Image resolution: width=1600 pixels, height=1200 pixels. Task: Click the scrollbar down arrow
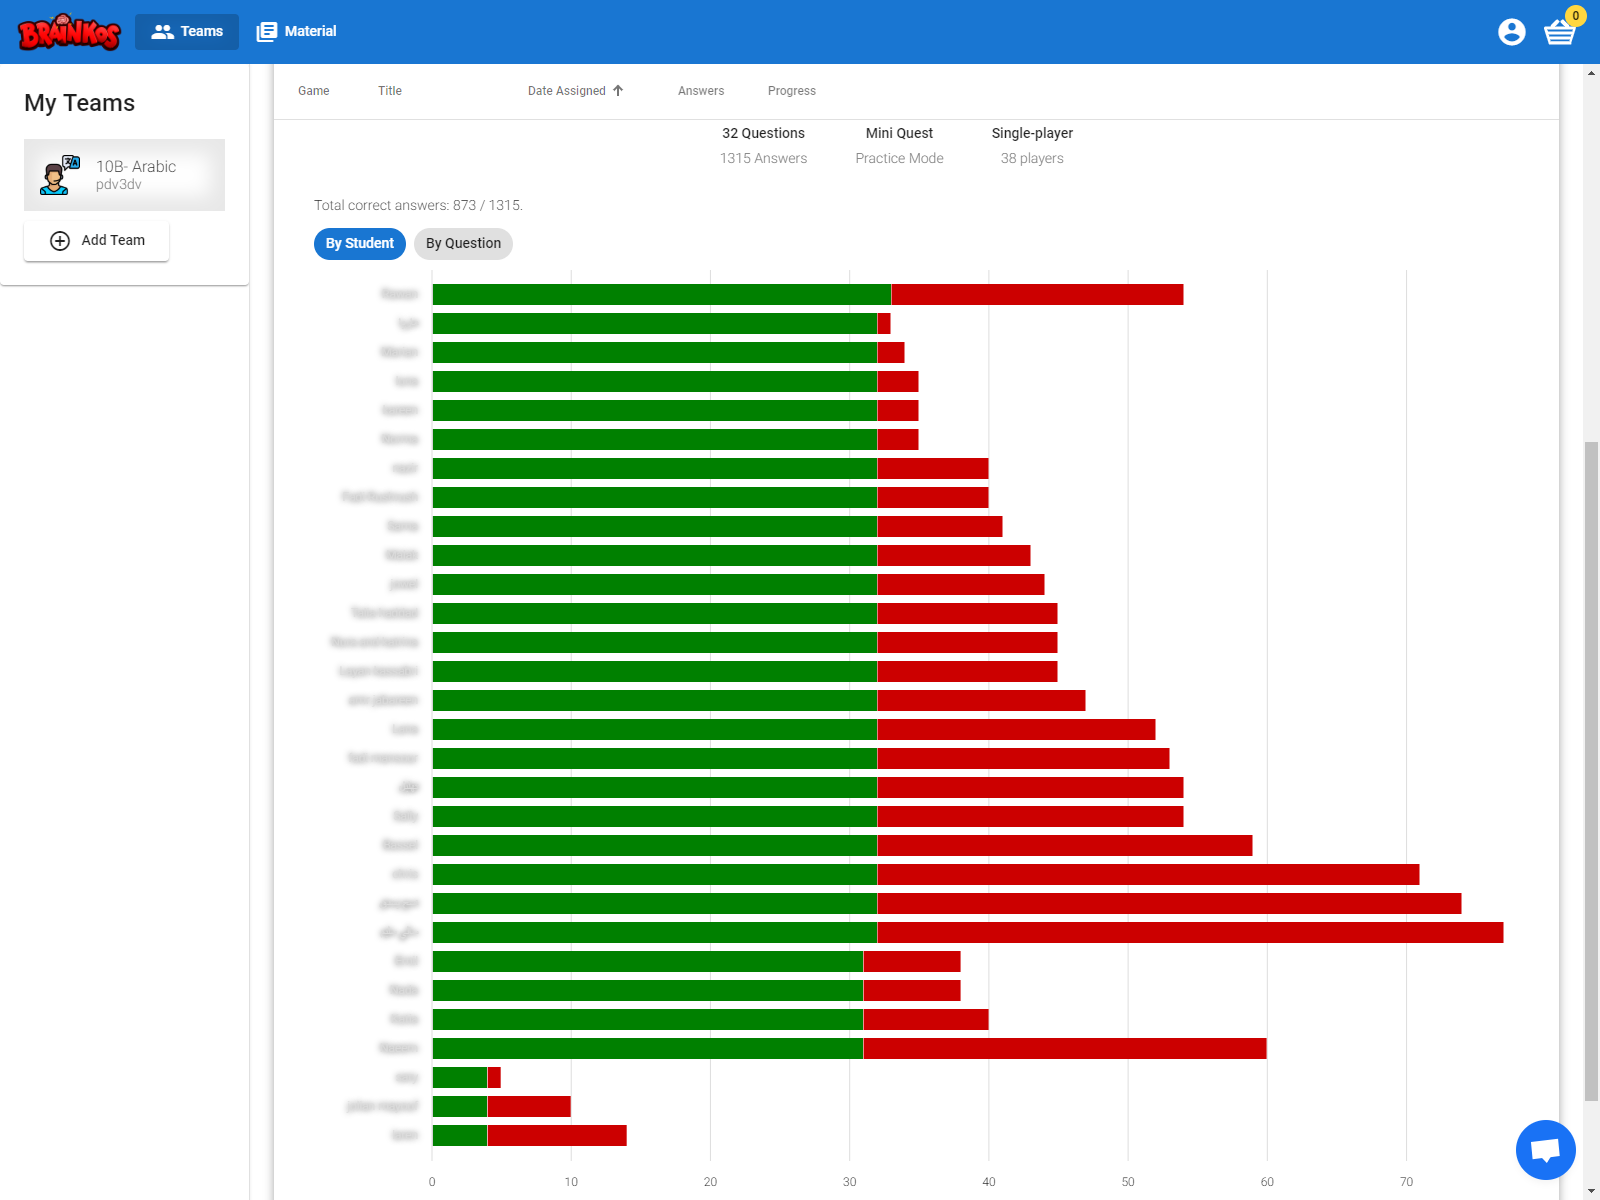[x=1591, y=1191]
